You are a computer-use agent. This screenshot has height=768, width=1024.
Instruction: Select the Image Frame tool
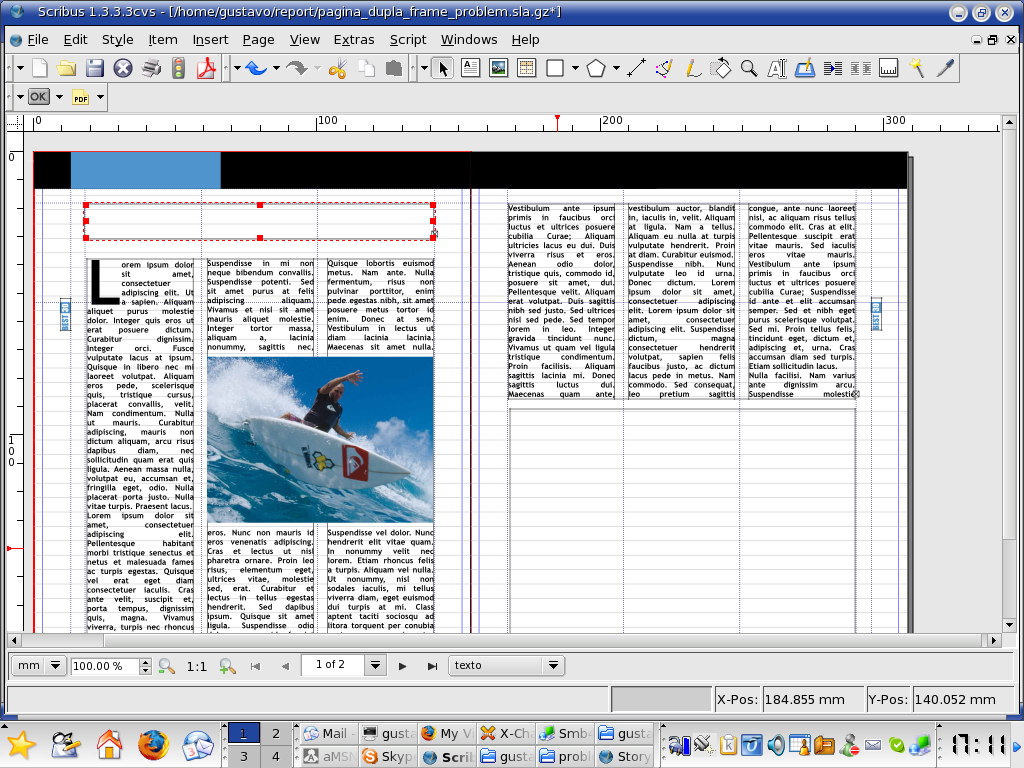coord(497,68)
